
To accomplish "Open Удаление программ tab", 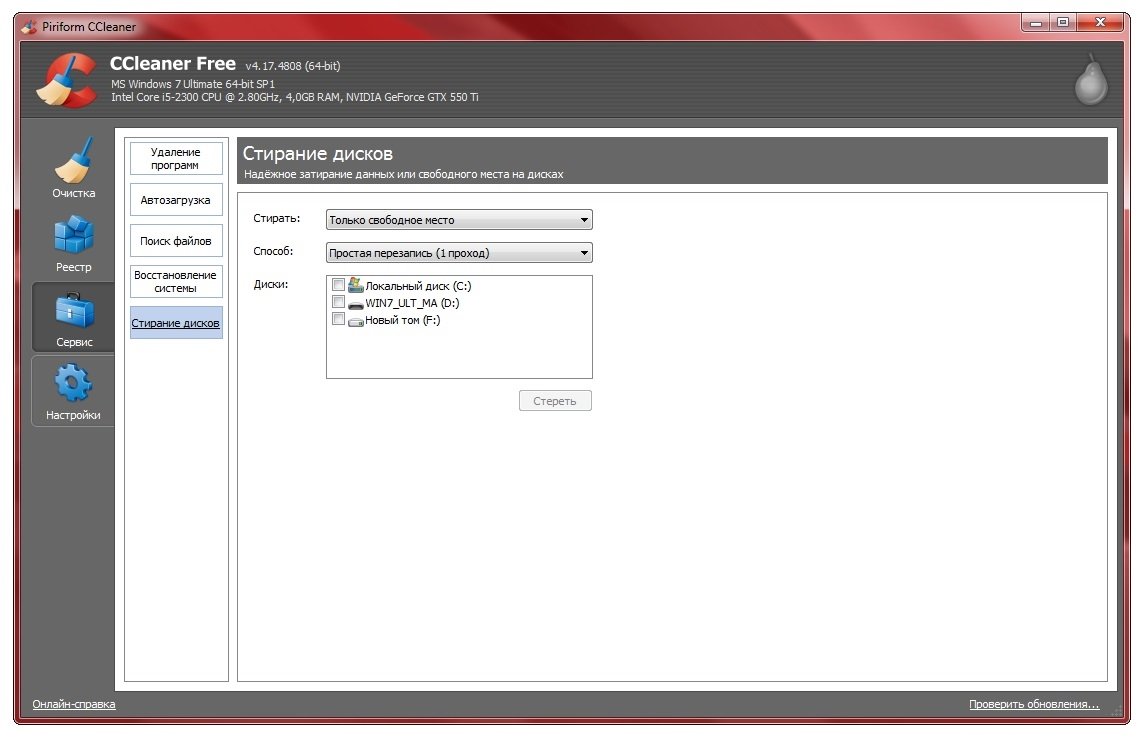I will [176, 158].
